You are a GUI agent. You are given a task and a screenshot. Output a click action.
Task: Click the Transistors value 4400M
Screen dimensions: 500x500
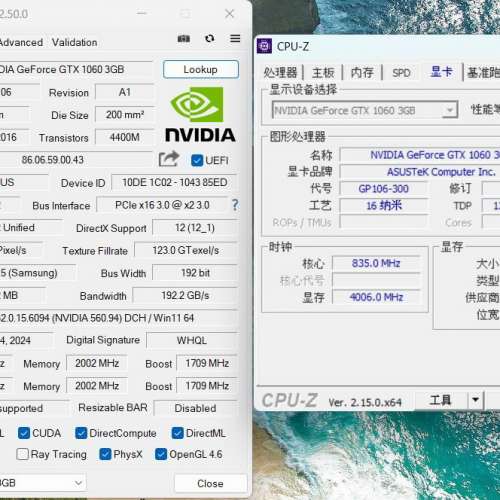[x=125, y=137]
